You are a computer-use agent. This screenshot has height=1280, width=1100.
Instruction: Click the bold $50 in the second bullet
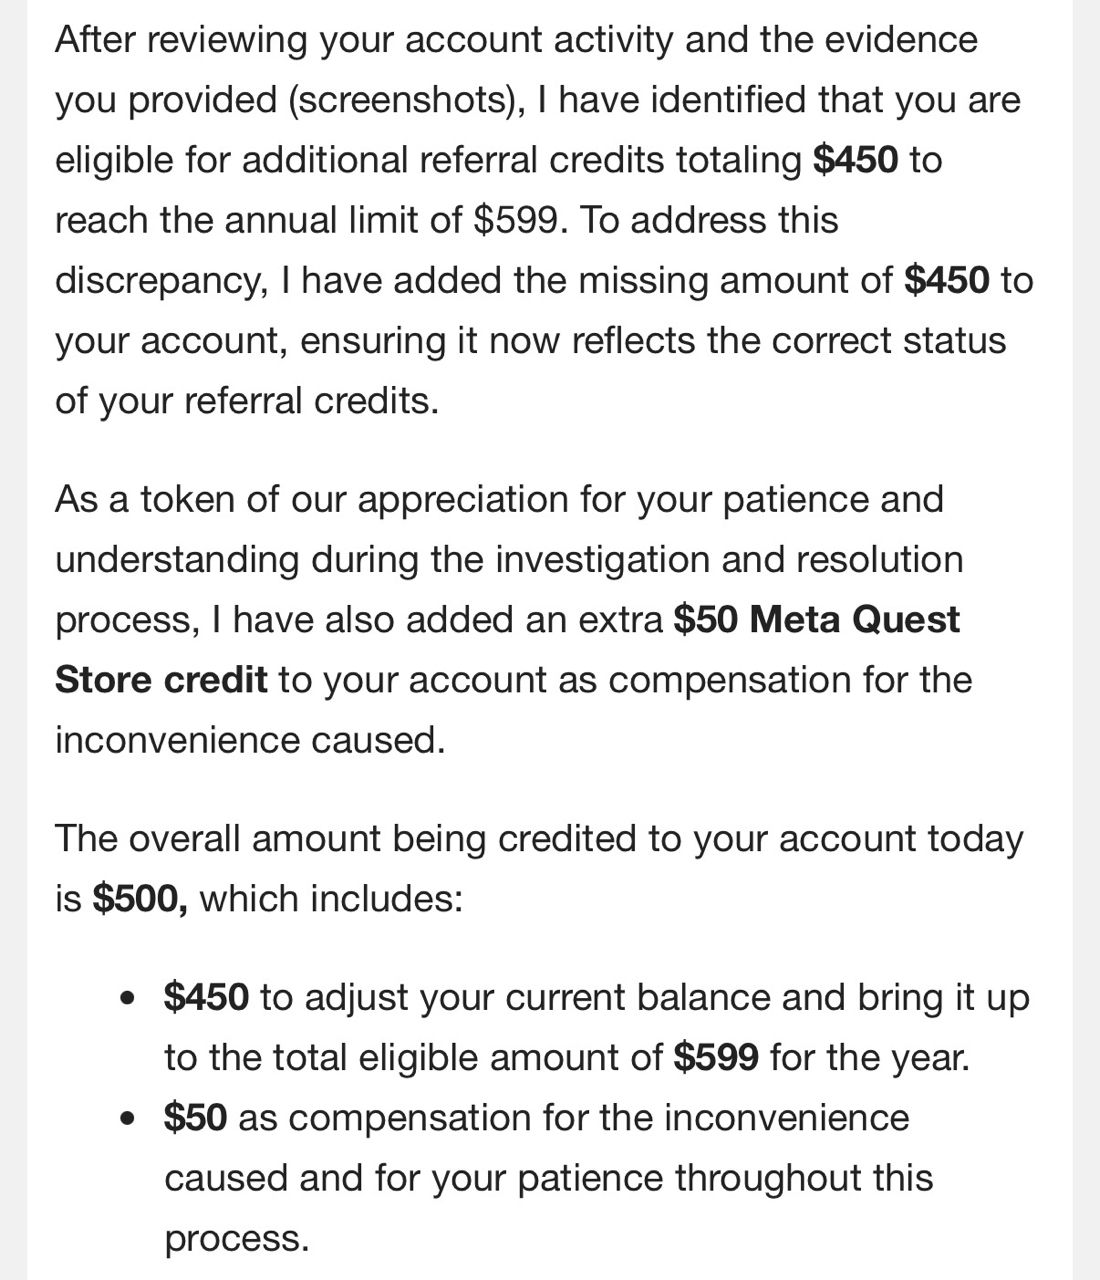coord(195,1117)
